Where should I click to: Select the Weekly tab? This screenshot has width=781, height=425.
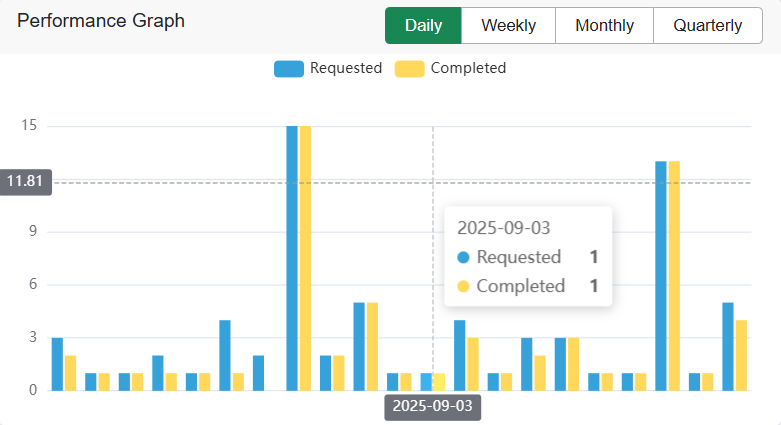pyautogui.click(x=508, y=25)
